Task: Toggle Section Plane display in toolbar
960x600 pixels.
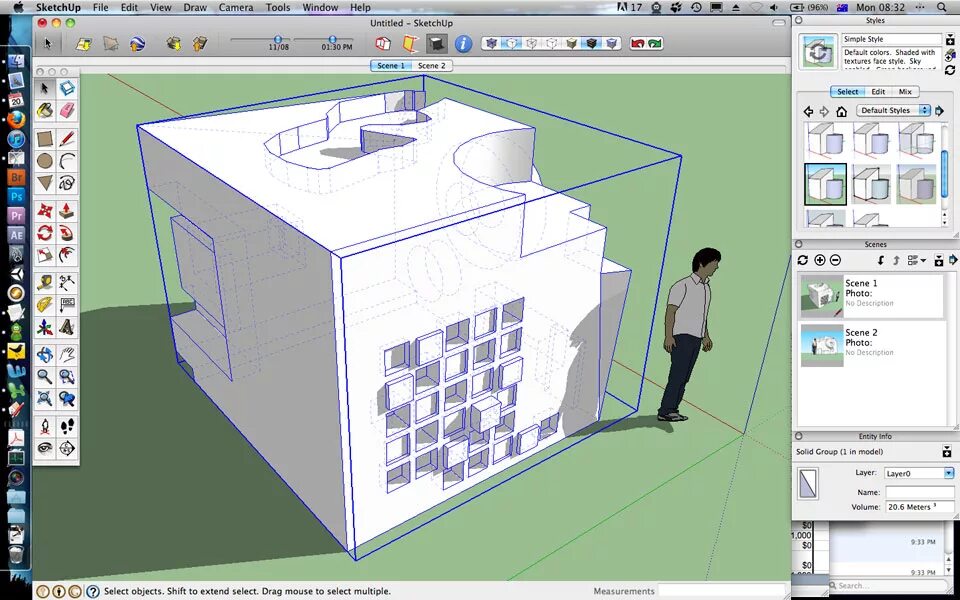Action: point(410,43)
